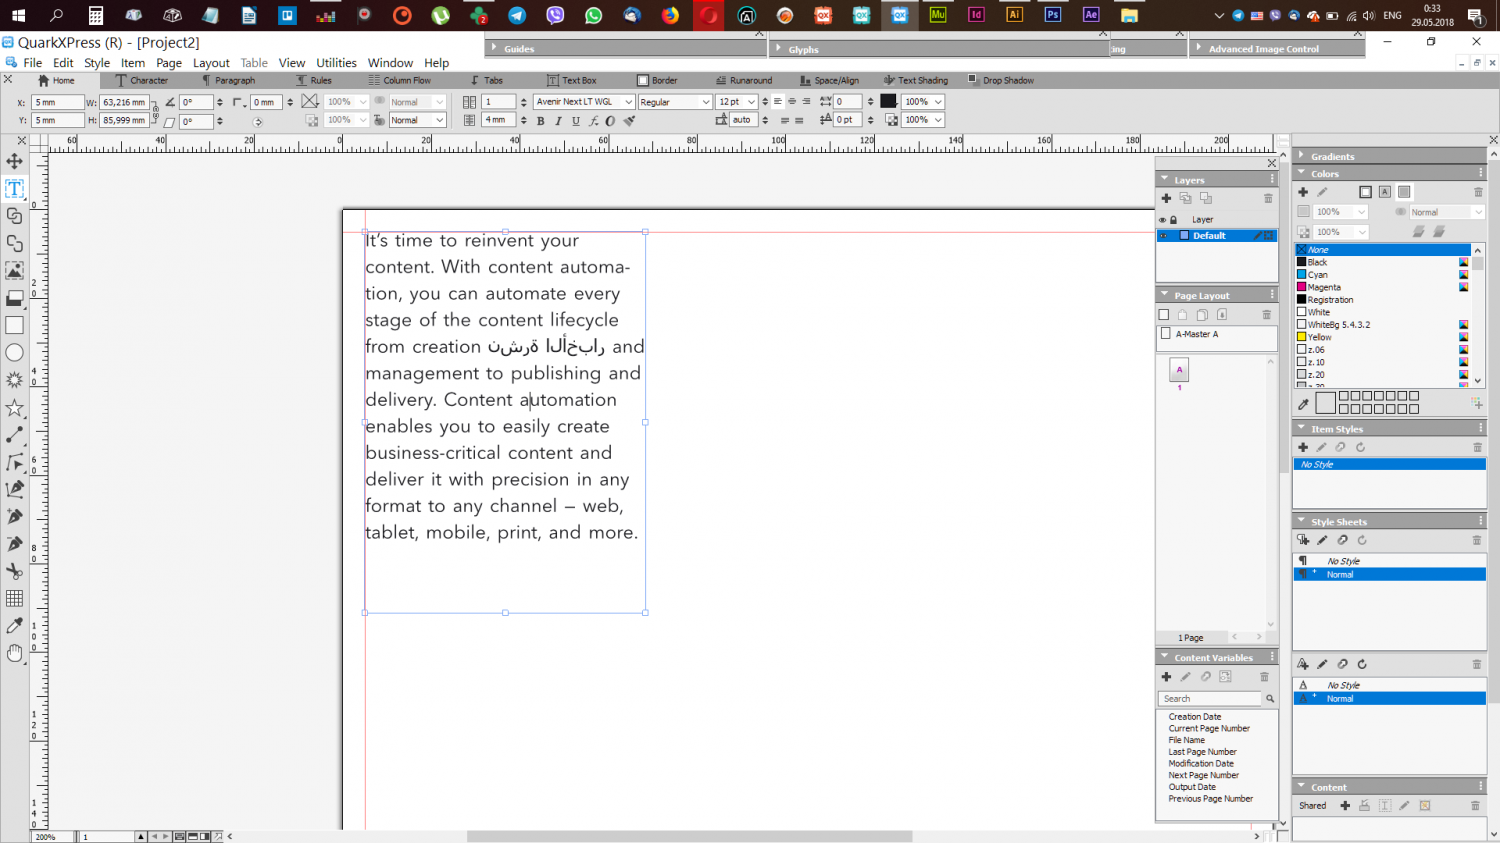1500x843 pixels.
Task: Select Creation Date content variable
Action: click(x=1194, y=717)
